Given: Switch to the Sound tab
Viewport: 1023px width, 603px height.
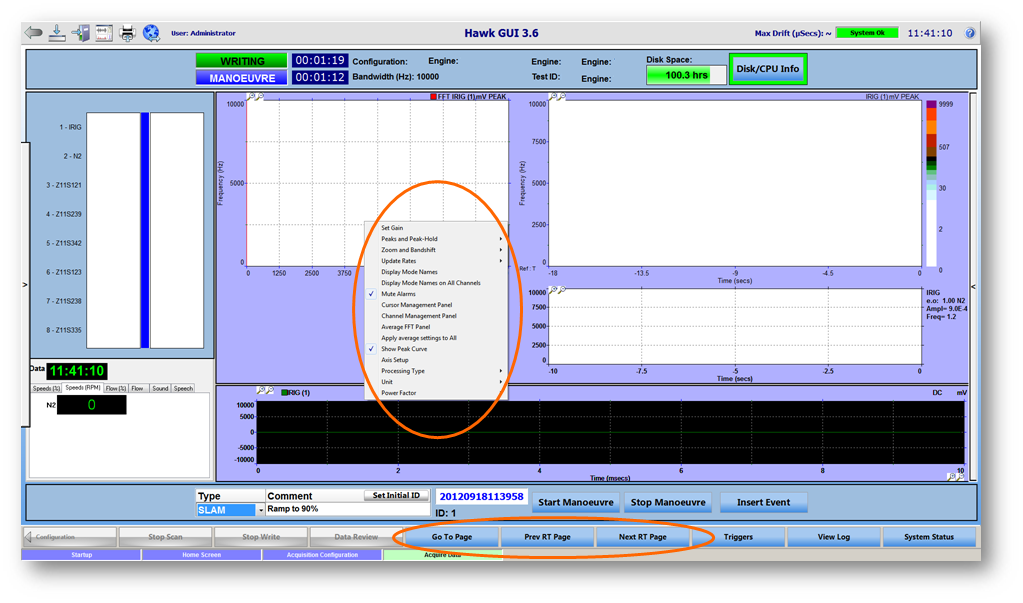Looking at the screenshot, I should click(160, 388).
